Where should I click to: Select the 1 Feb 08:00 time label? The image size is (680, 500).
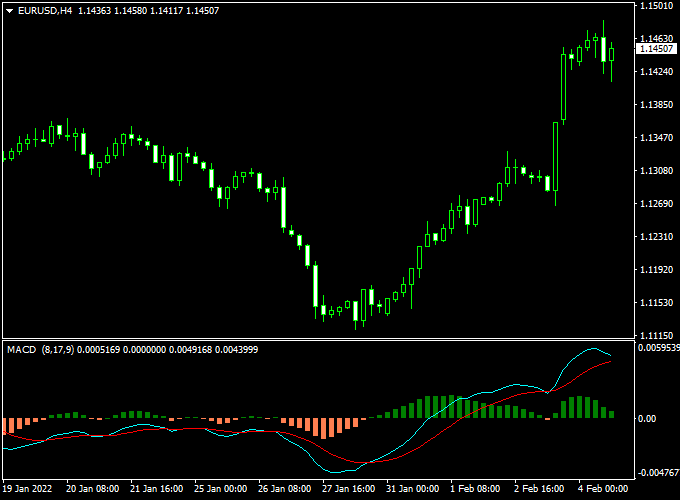click(x=475, y=489)
